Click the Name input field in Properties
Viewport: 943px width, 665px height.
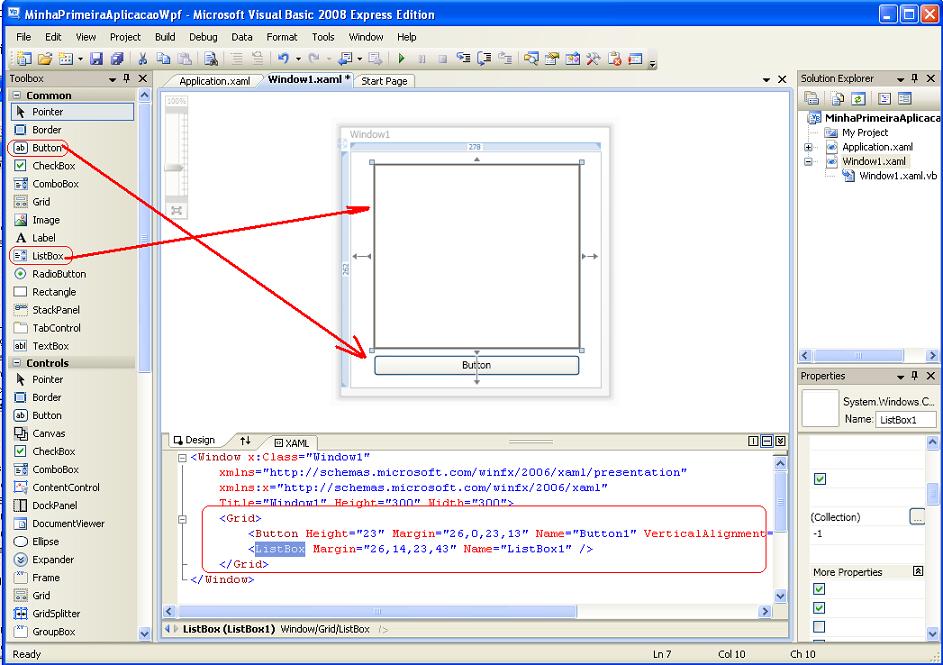coord(906,420)
